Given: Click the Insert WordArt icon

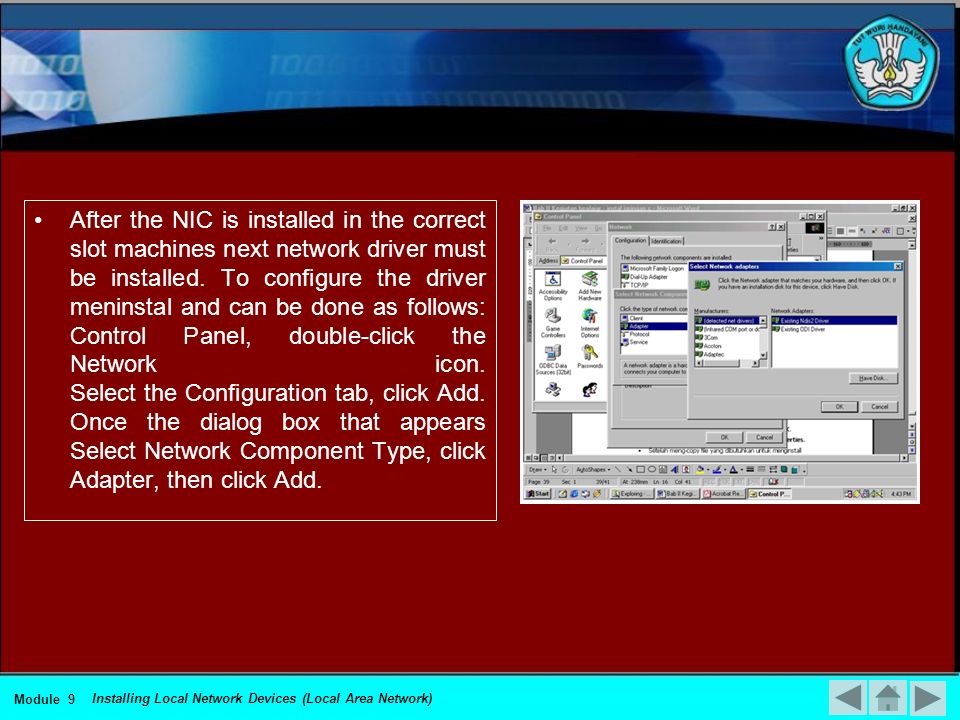Looking at the screenshot, I should (674, 470).
